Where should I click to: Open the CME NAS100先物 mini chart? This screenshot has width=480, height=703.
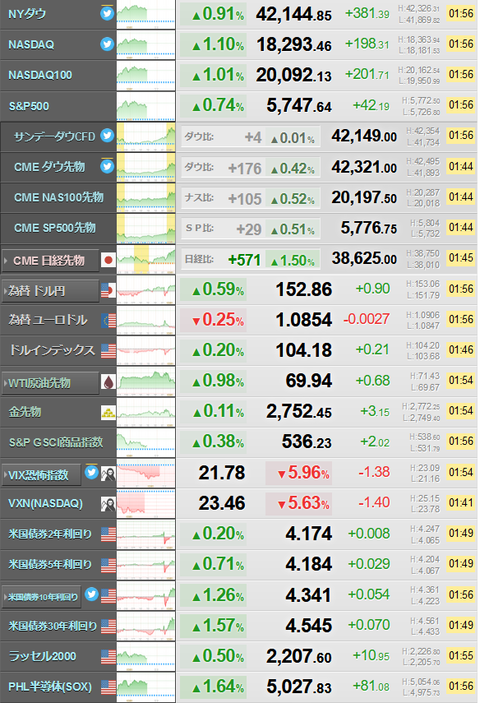pos(146,198)
